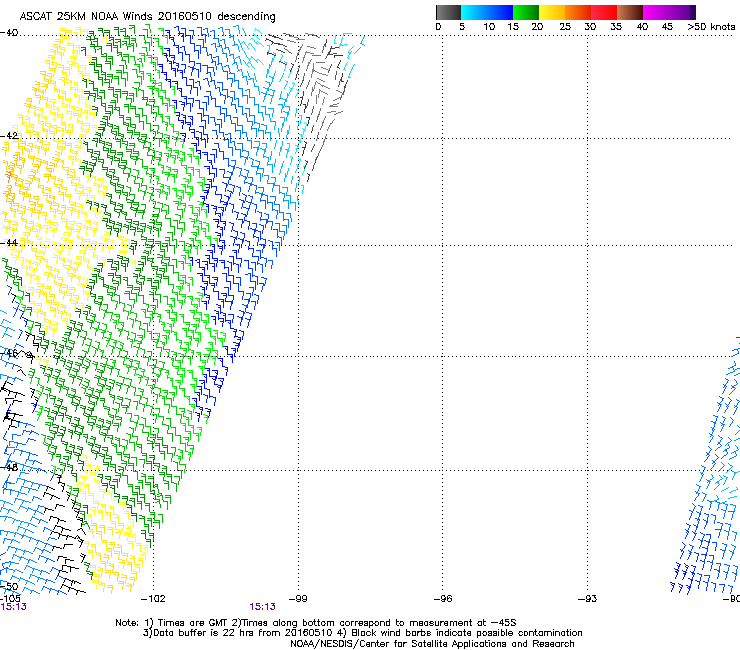Click the '40' legend scale label
The height and width of the screenshot is (650, 740).
(x=642, y=26)
